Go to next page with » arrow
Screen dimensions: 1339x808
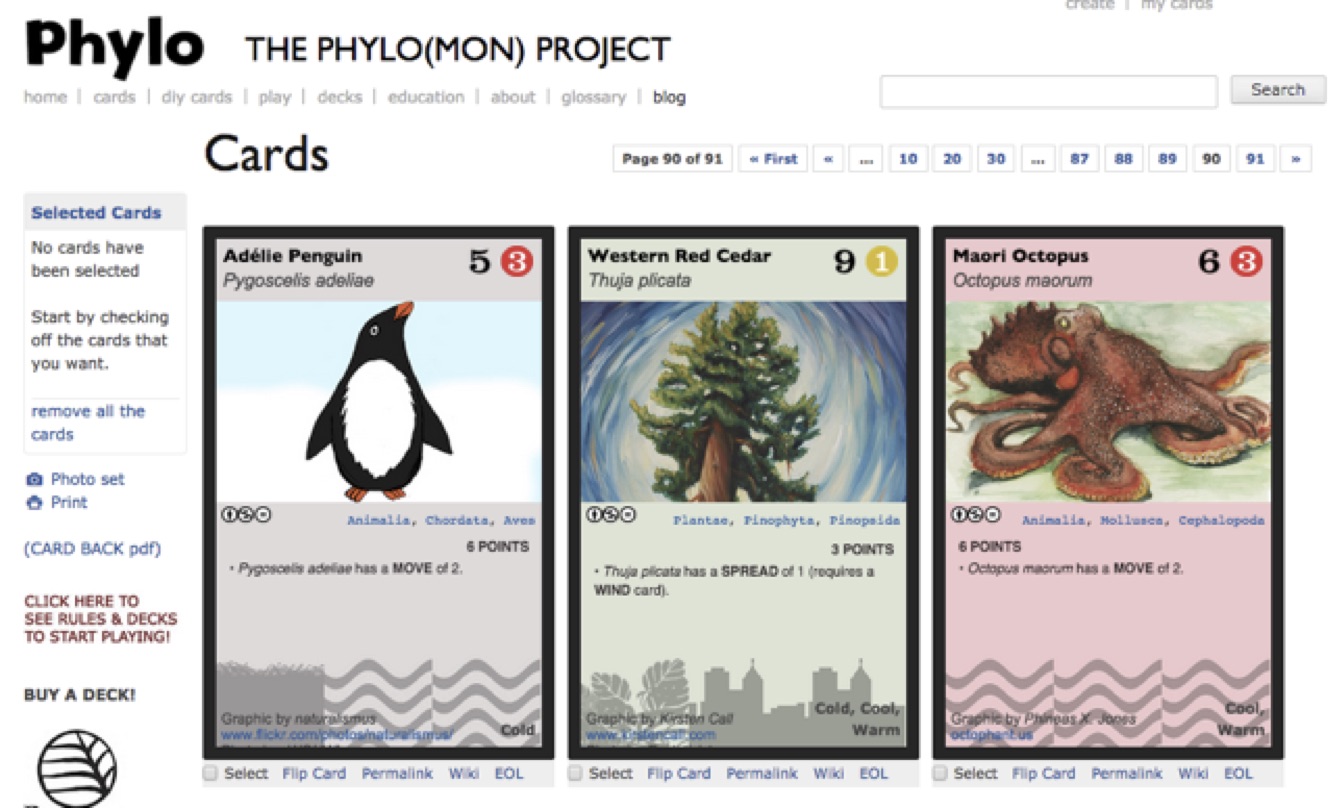click(x=1296, y=159)
